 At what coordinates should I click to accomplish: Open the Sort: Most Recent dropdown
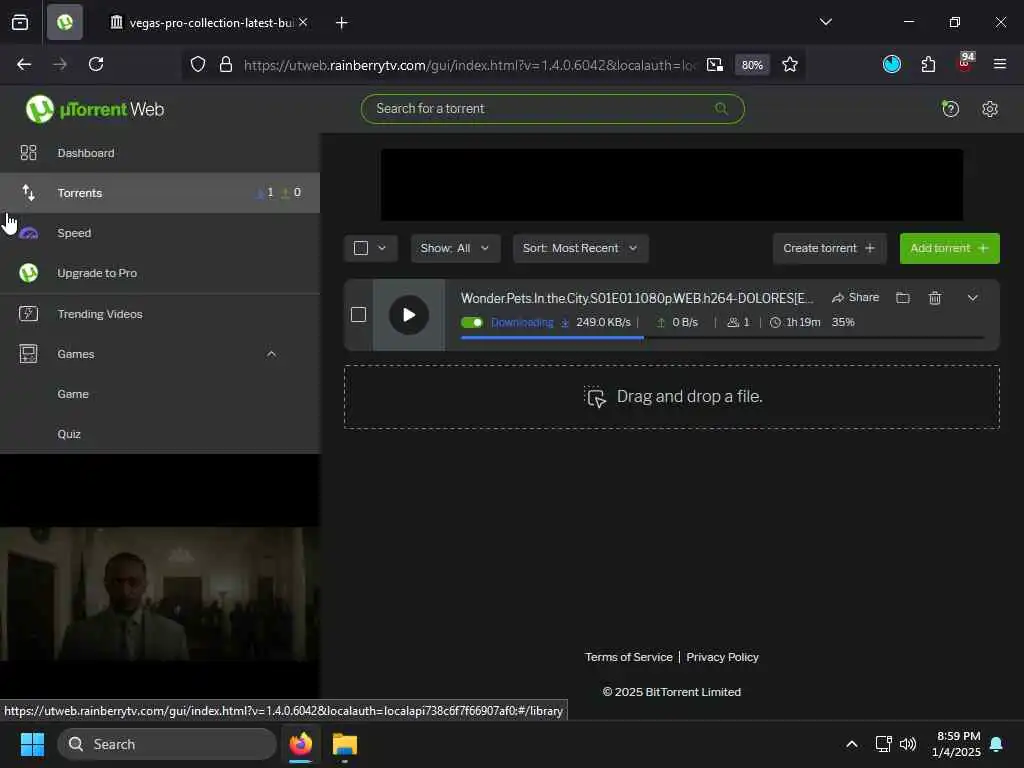(x=581, y=248)
